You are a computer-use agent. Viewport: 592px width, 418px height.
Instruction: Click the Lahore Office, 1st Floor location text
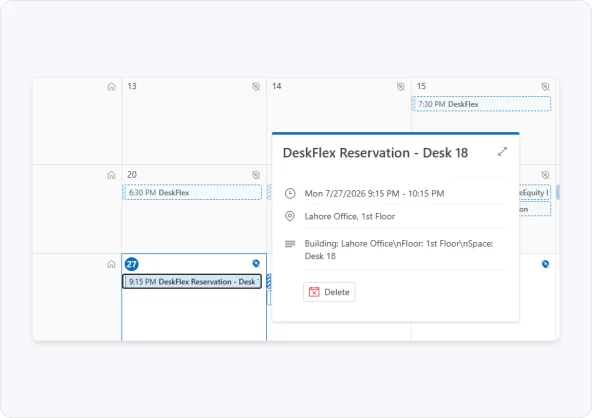[x=350, y=216]
